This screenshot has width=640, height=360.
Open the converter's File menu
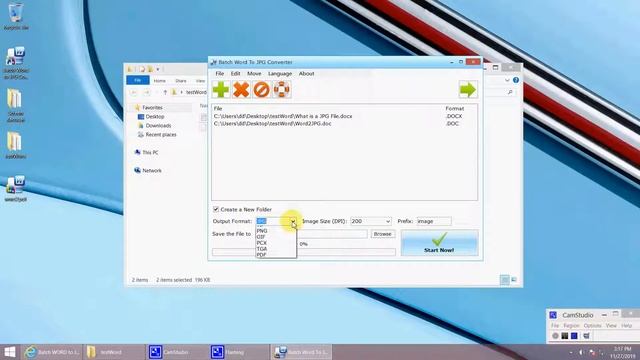[220, 73]
